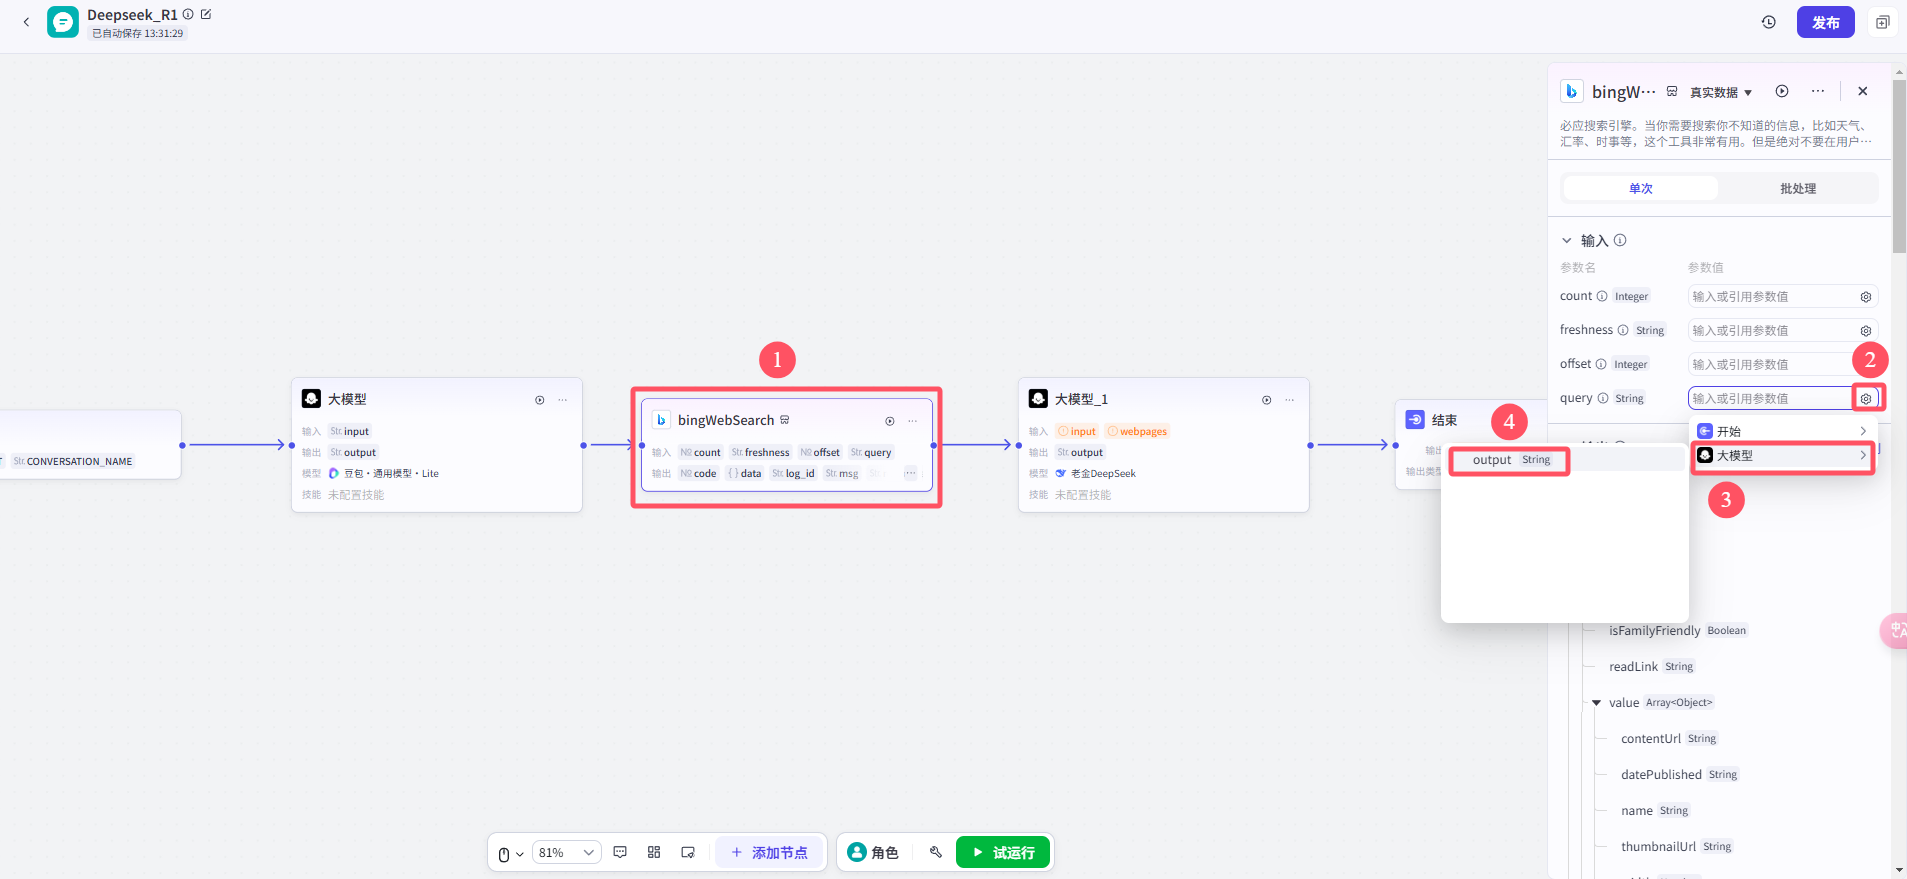Collapse the value Array<Object> tree node
The image size is (1907, 879).
[1597, 703]
